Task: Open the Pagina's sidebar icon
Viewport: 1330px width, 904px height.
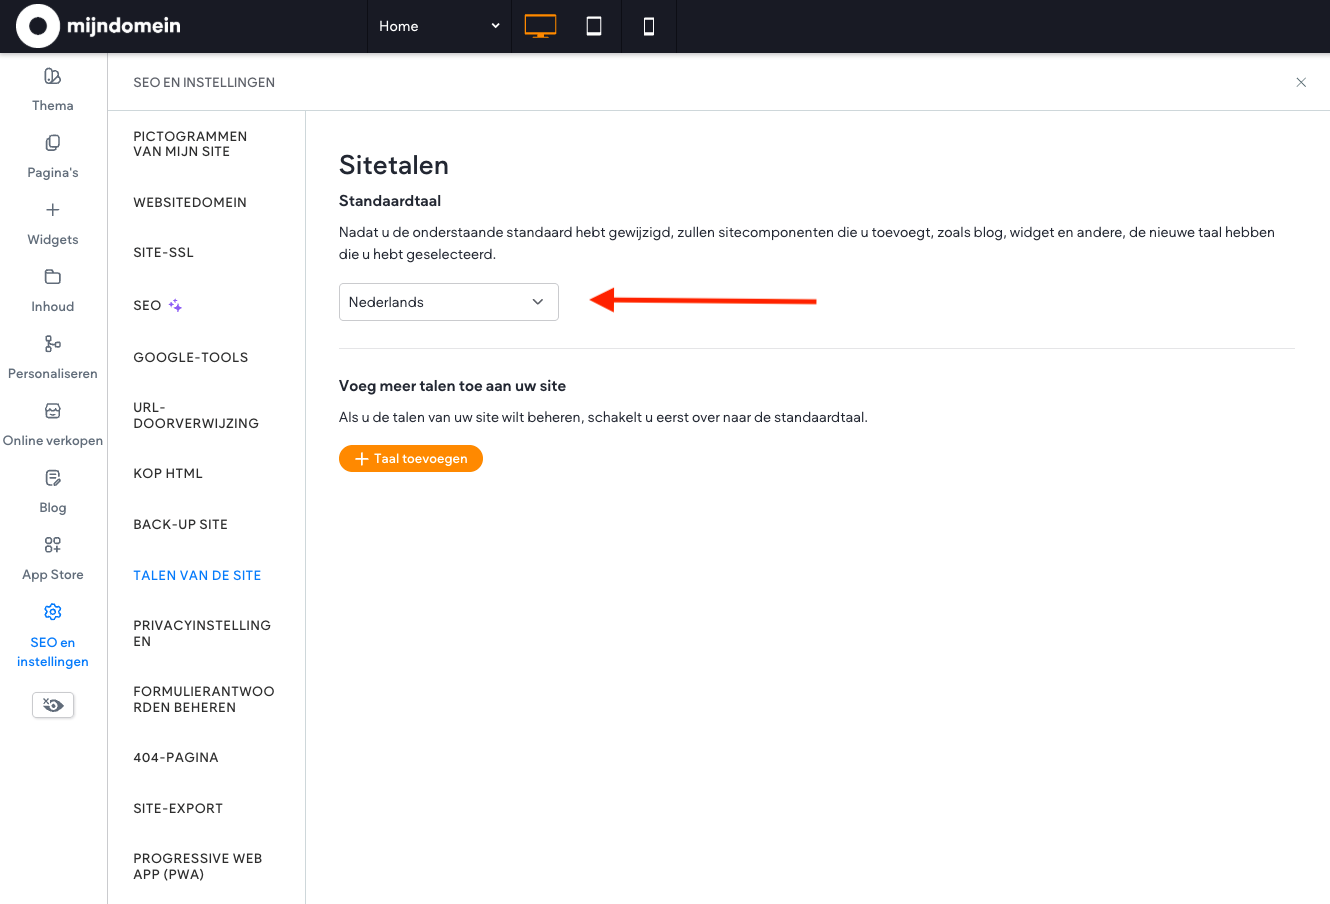Action: (x=53, y=143)
